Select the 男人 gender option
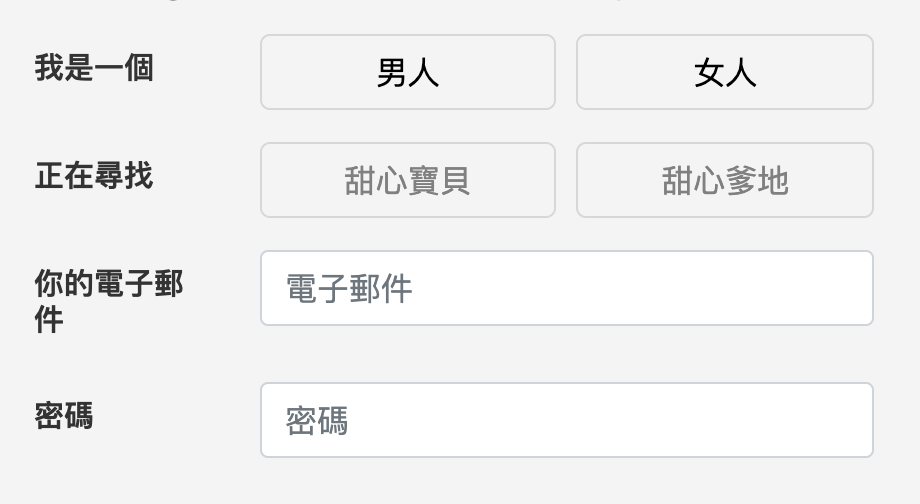 coord(407,72)
